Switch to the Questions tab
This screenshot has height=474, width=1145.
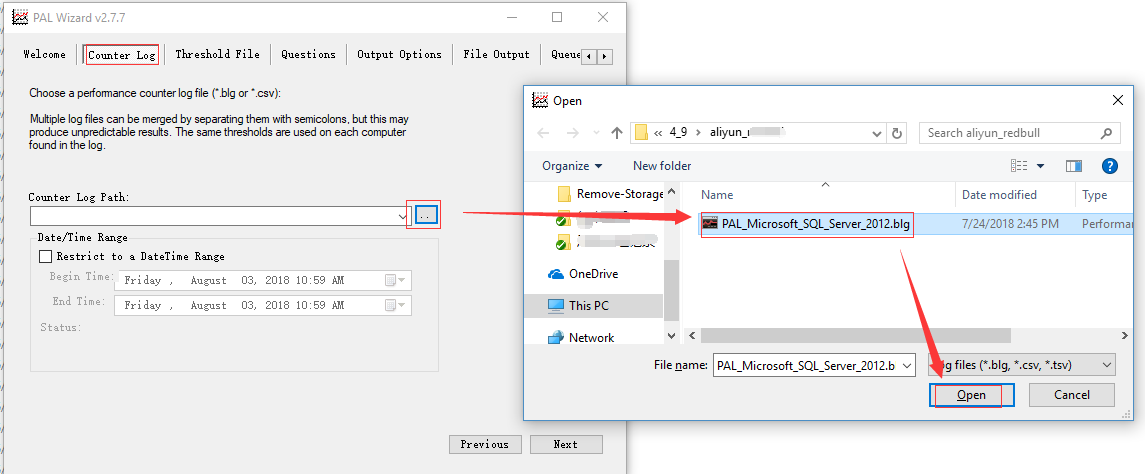(308, 54)
